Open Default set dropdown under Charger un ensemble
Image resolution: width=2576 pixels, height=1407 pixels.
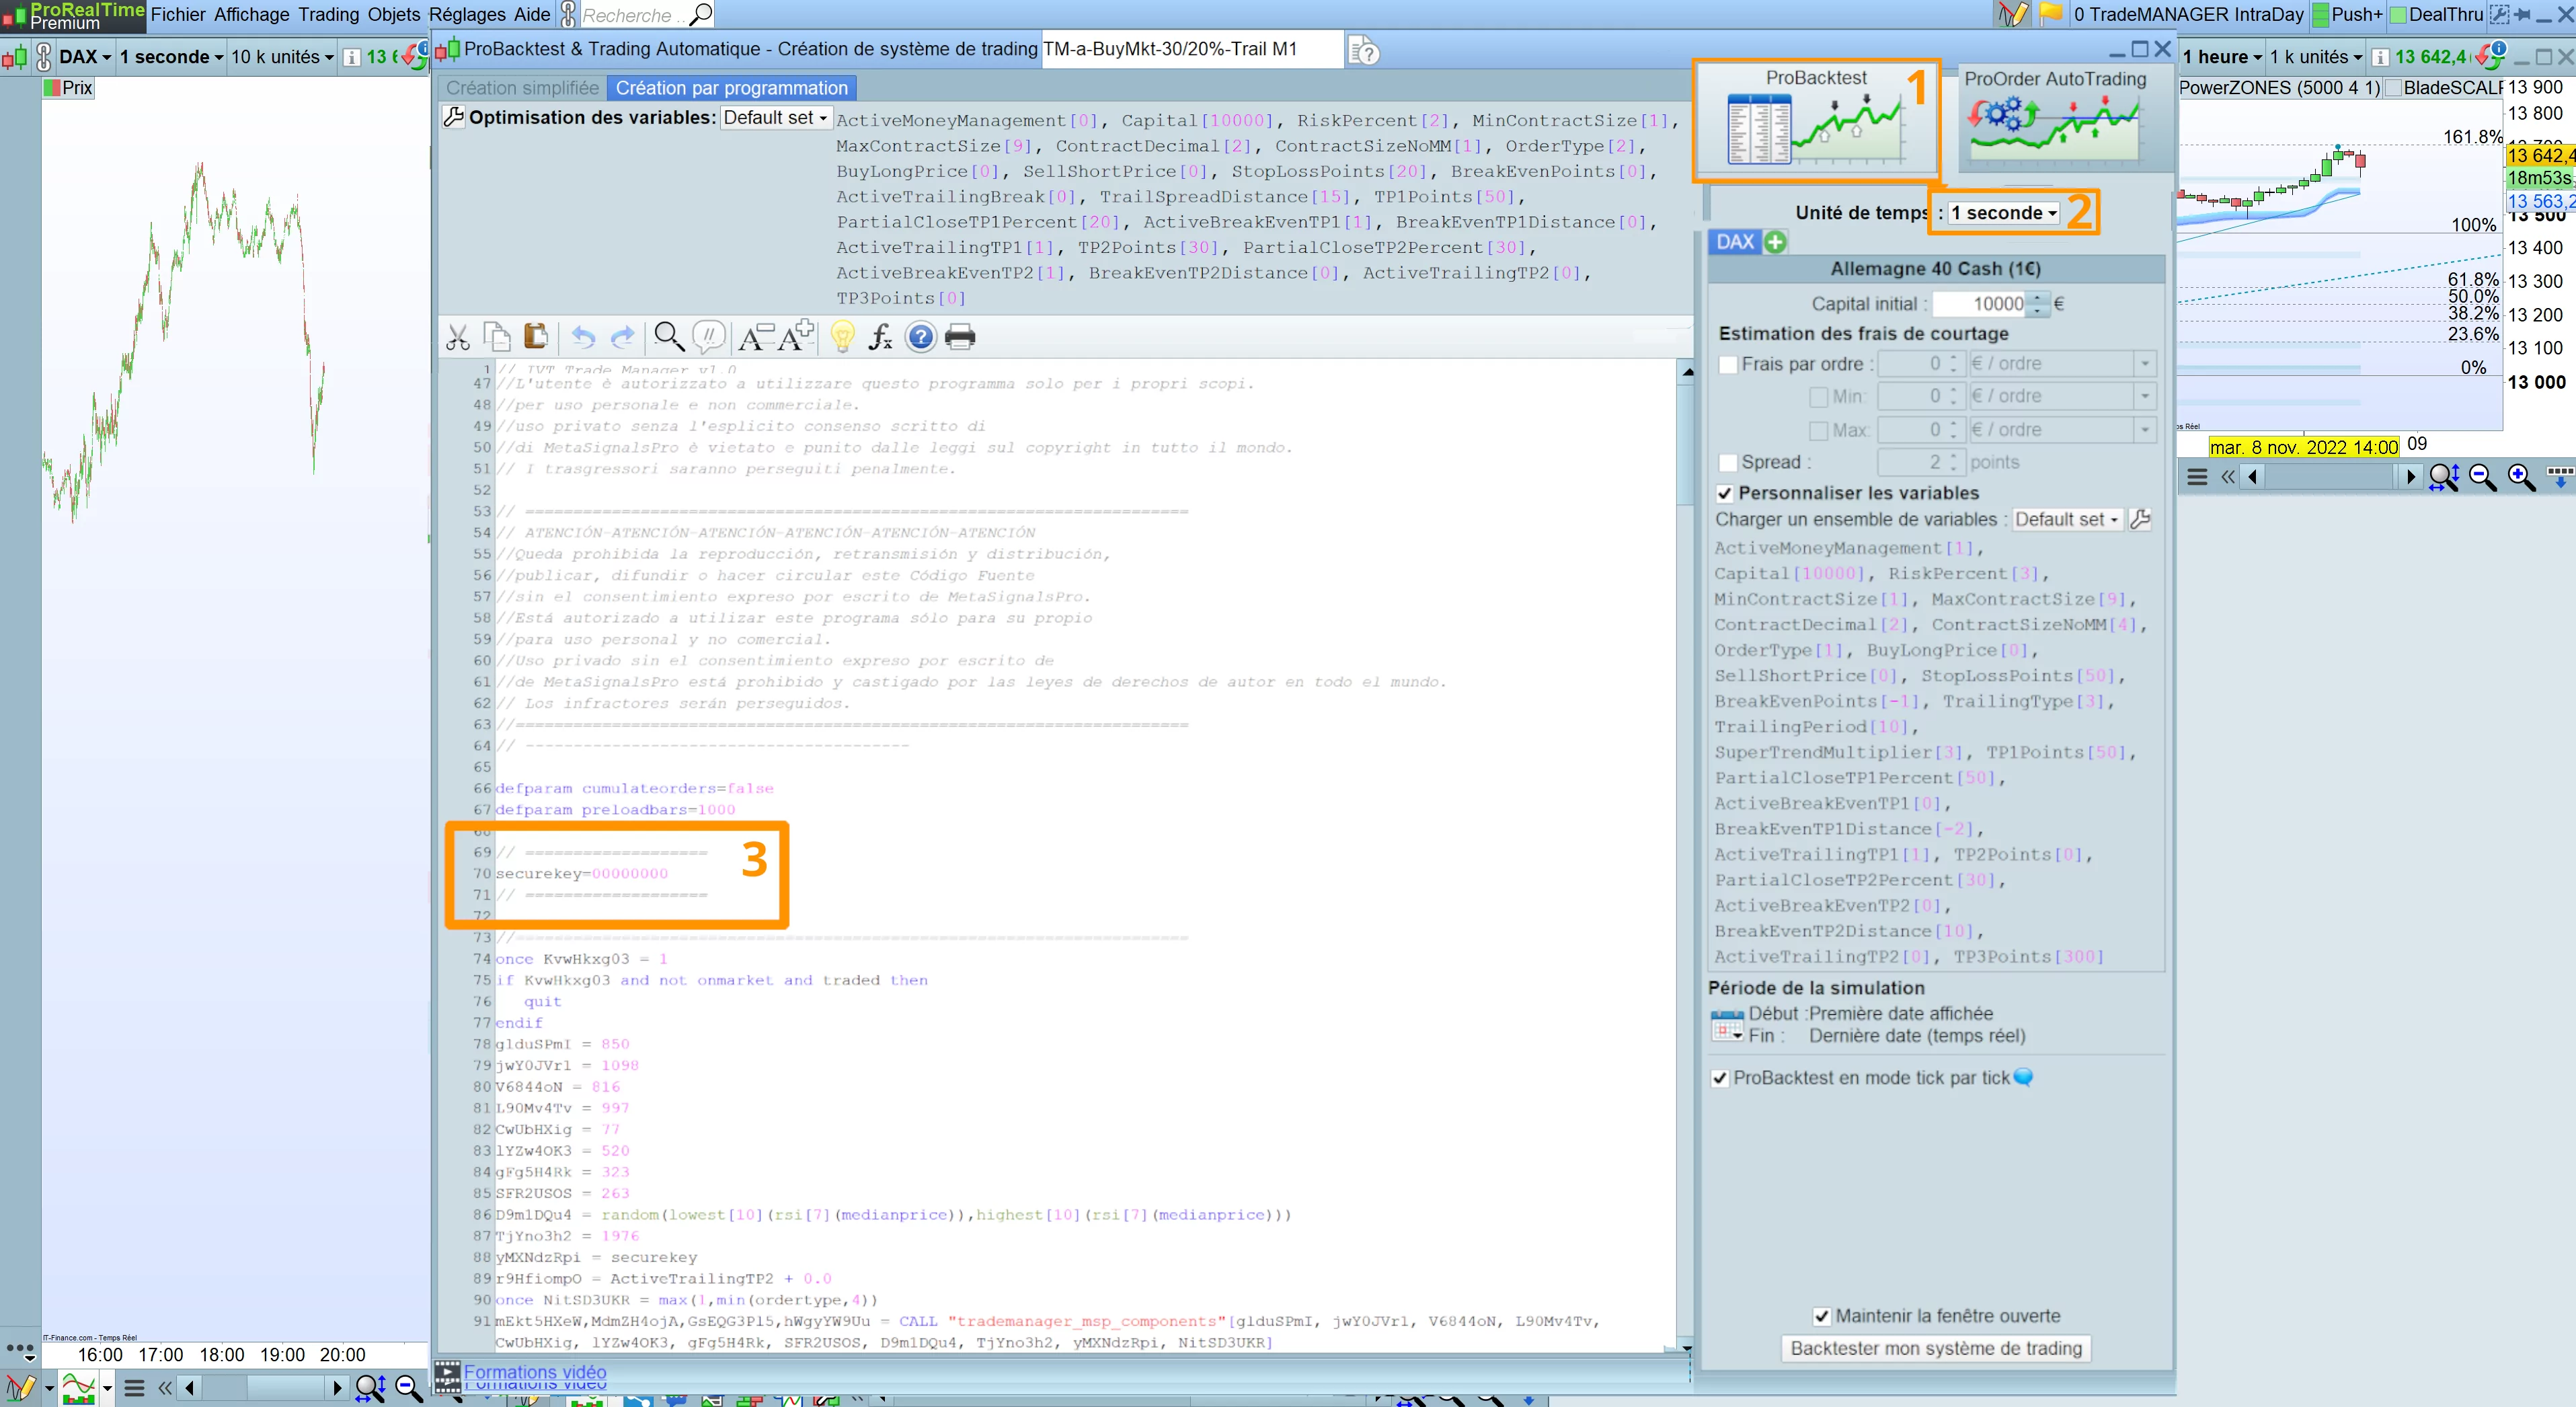click(x=2067, y=519)
